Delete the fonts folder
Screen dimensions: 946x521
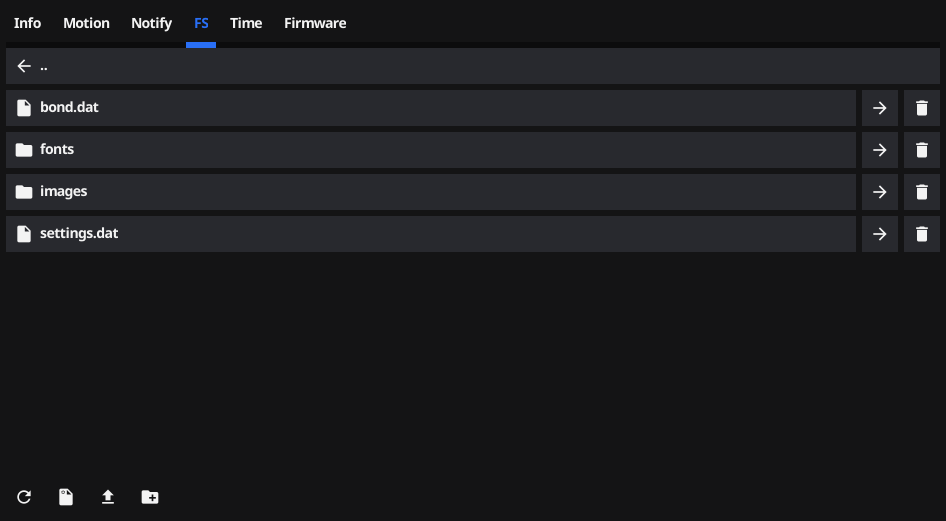click(x=921, y=150)
